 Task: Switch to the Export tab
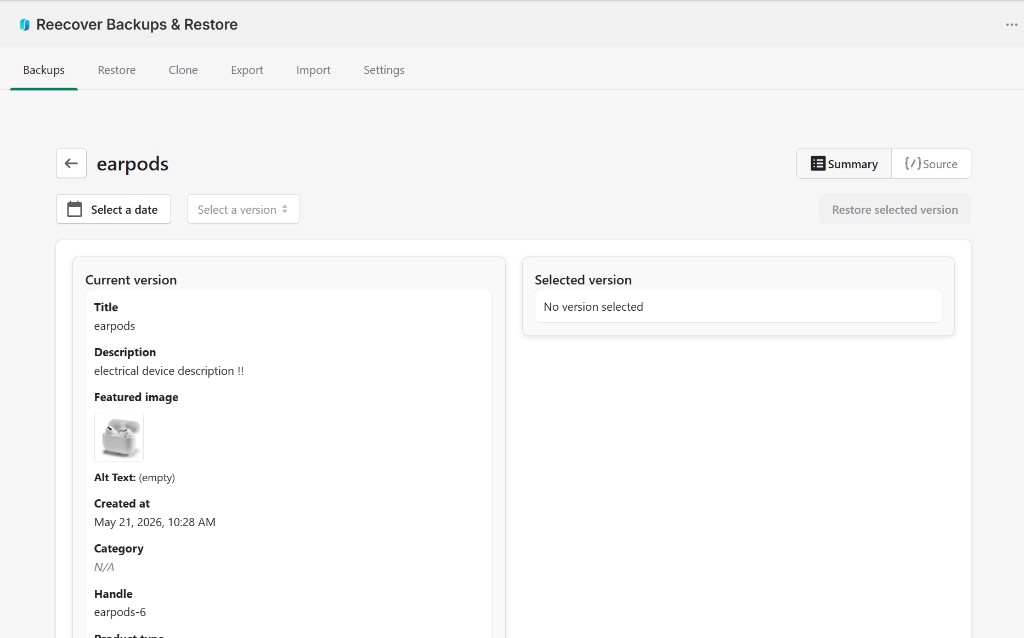click(247, 70)
